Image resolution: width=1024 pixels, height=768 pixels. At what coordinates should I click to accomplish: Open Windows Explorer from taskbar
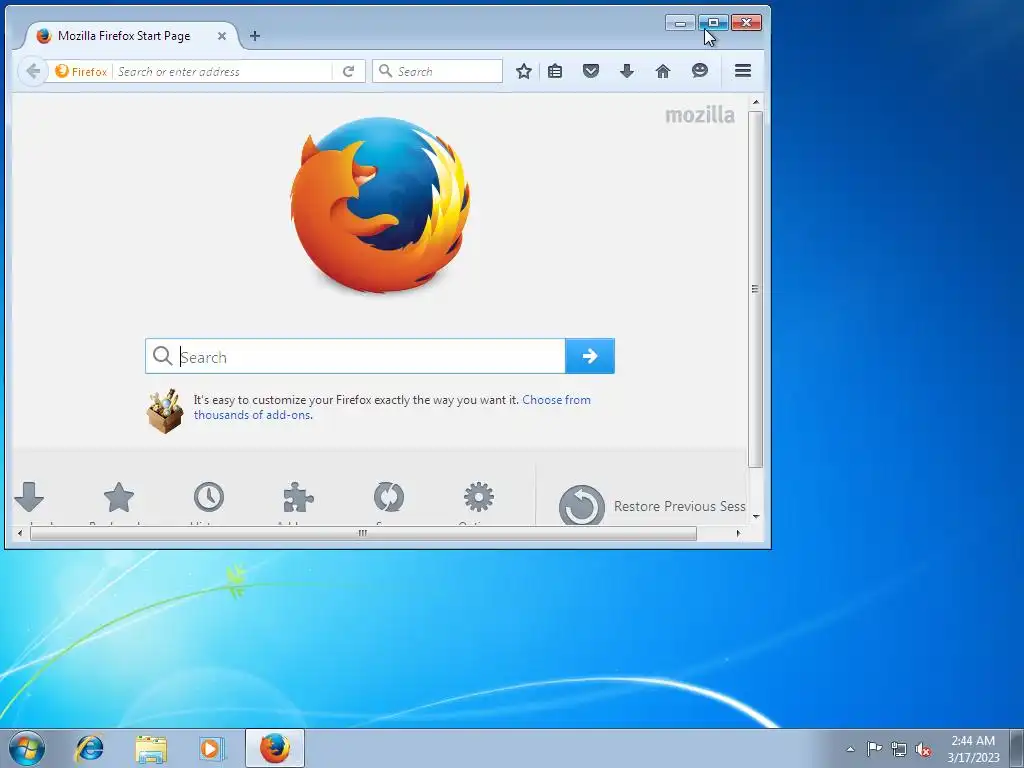(x=151, y=749)
